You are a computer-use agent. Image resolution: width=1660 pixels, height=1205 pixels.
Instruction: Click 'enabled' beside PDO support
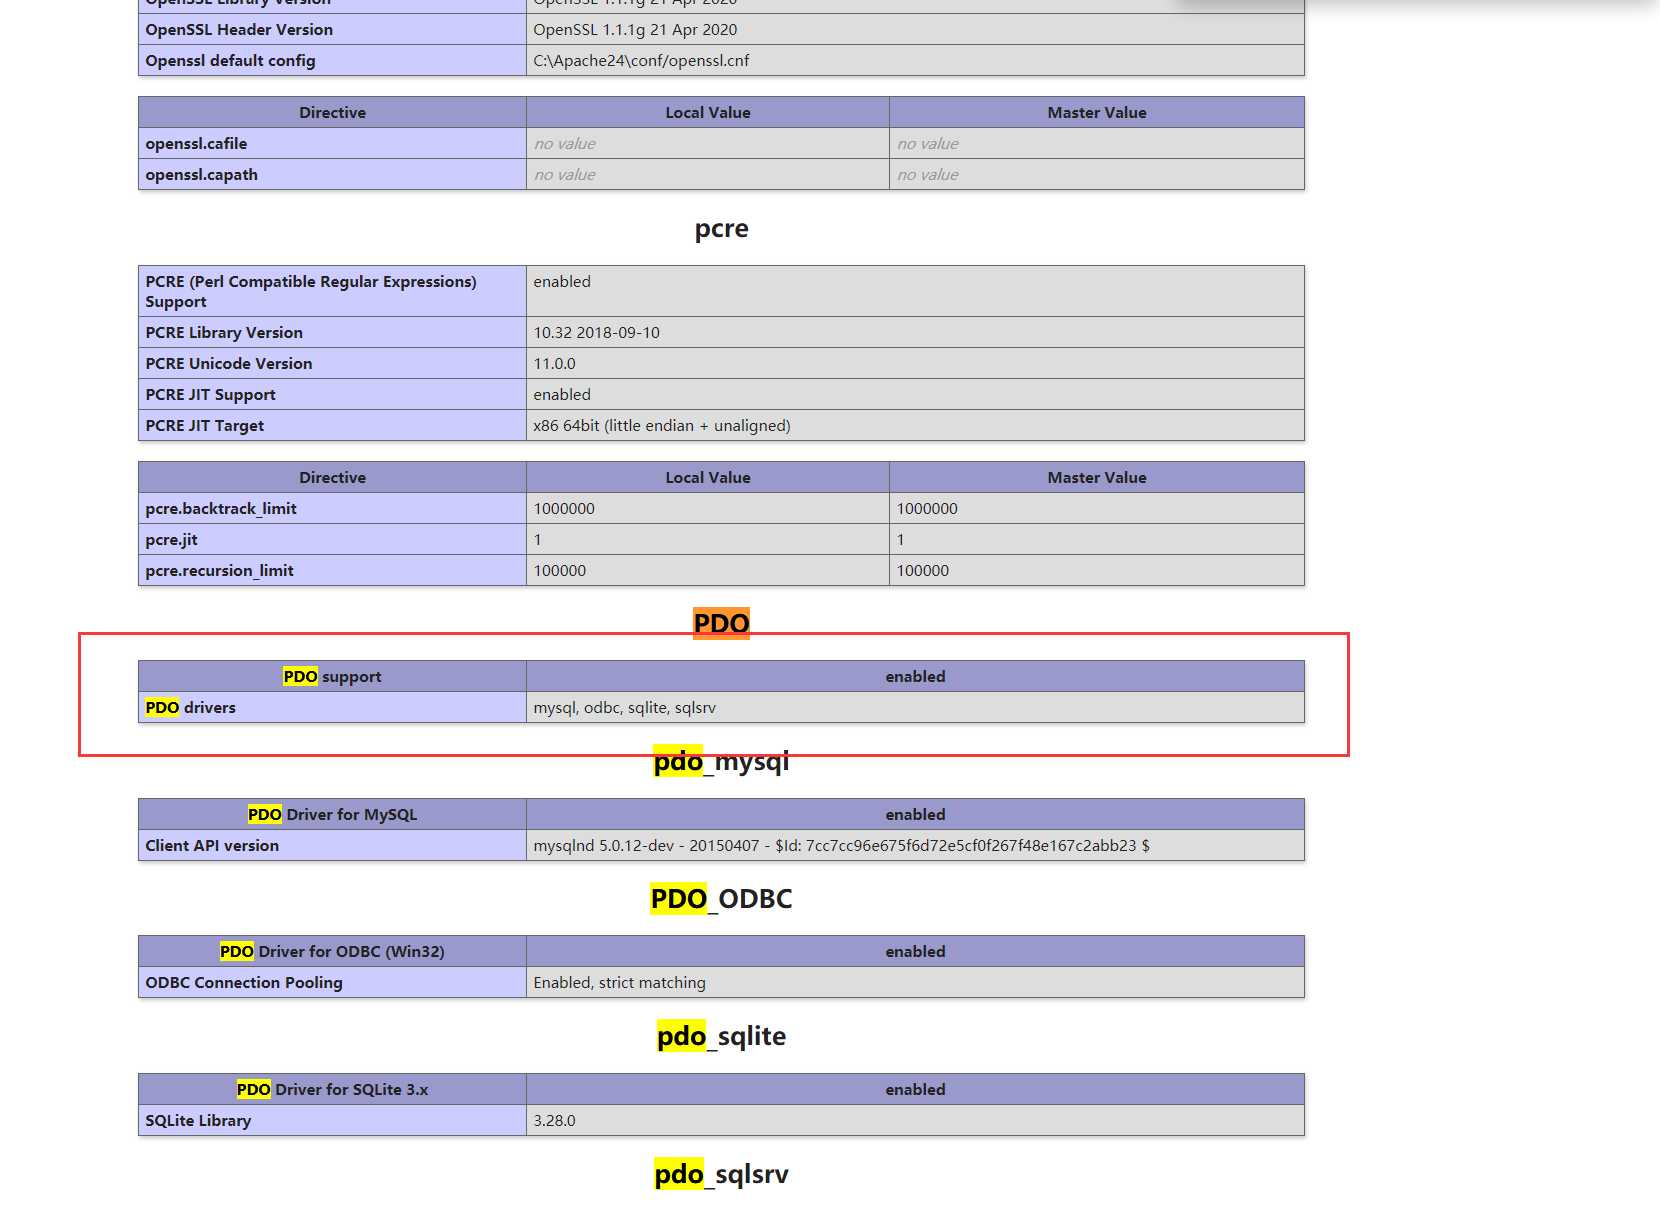coord(915,677)
